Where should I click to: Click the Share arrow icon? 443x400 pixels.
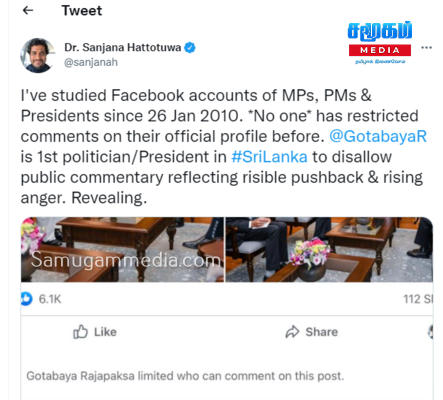pos(292,332)
